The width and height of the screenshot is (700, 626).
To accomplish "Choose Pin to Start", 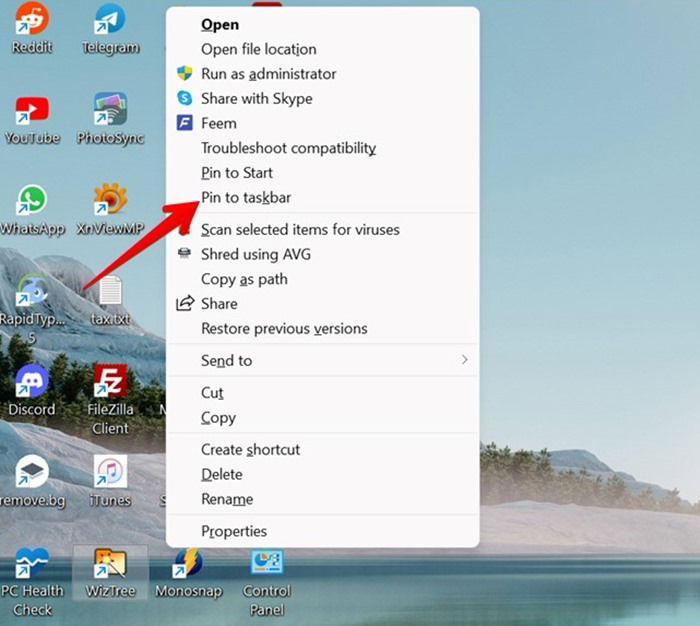I will click(x=322, y=173).
